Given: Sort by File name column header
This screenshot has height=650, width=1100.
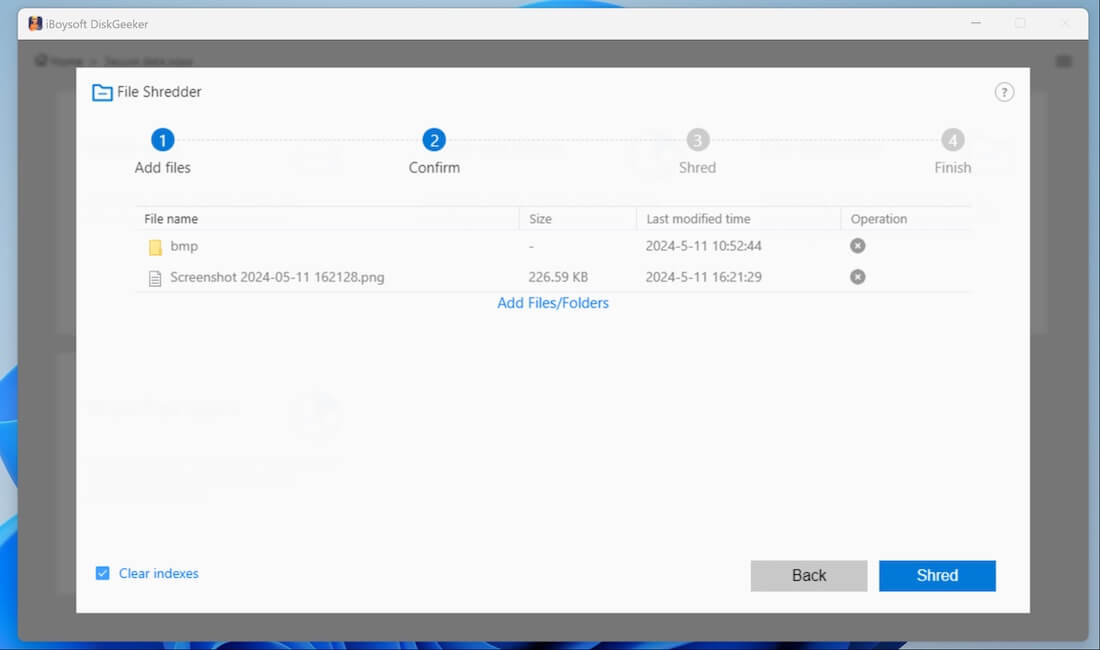Looking at the screenshot, I should (x=171, y=219).
